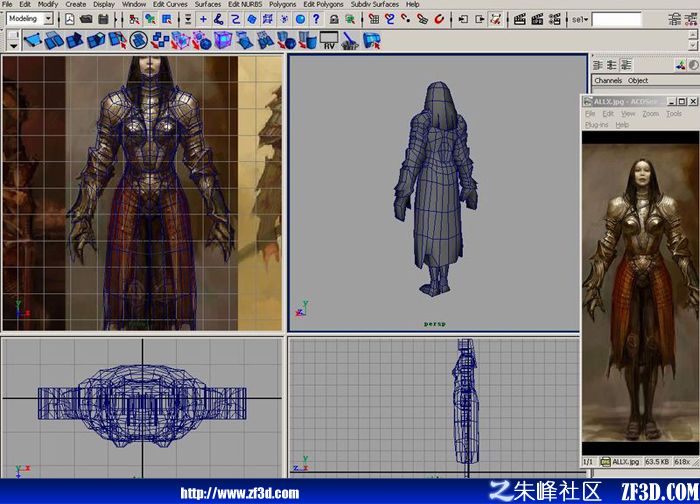
Task: Click the Outputs from selected object icon
Action: [x=479, y=19]
